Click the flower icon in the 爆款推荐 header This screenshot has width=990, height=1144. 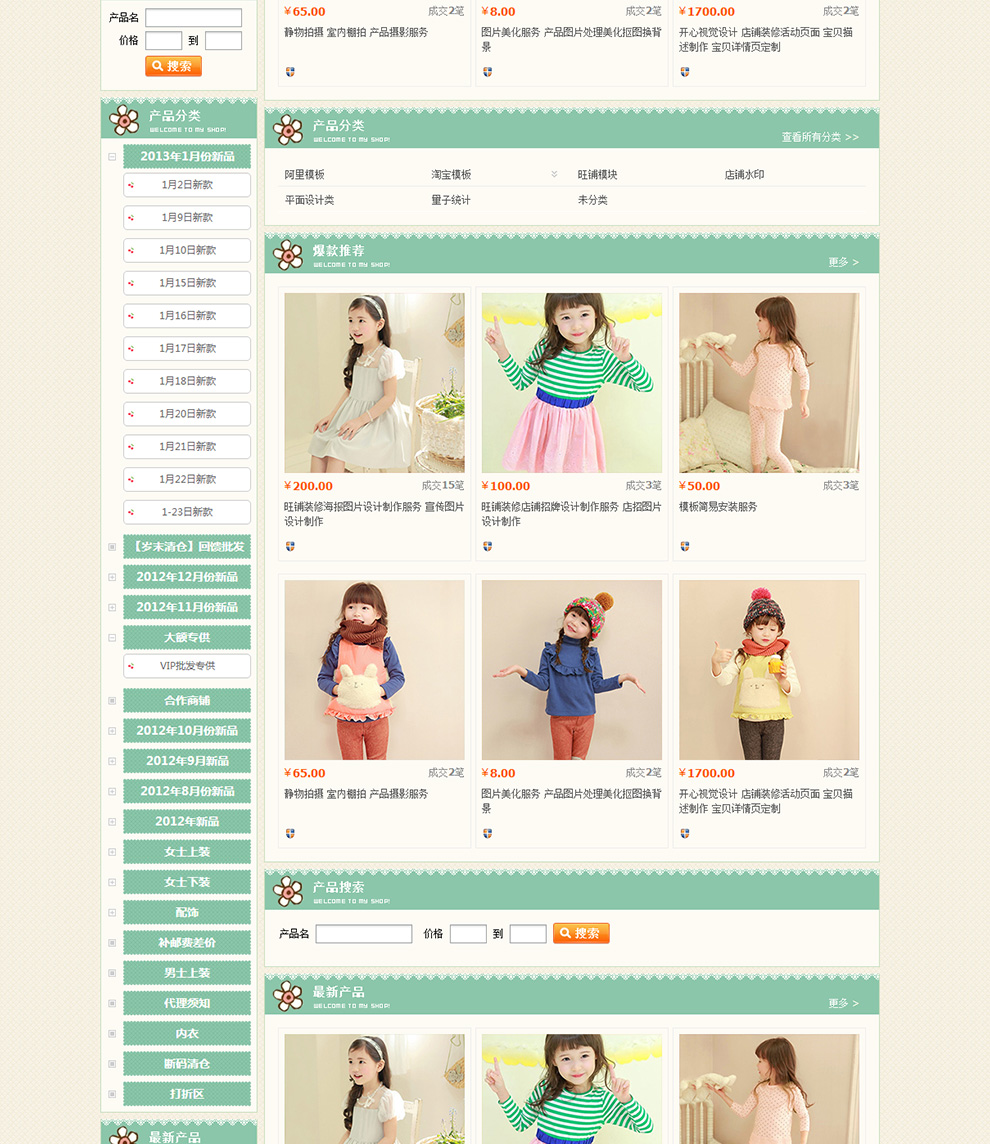tap(288, 255)
